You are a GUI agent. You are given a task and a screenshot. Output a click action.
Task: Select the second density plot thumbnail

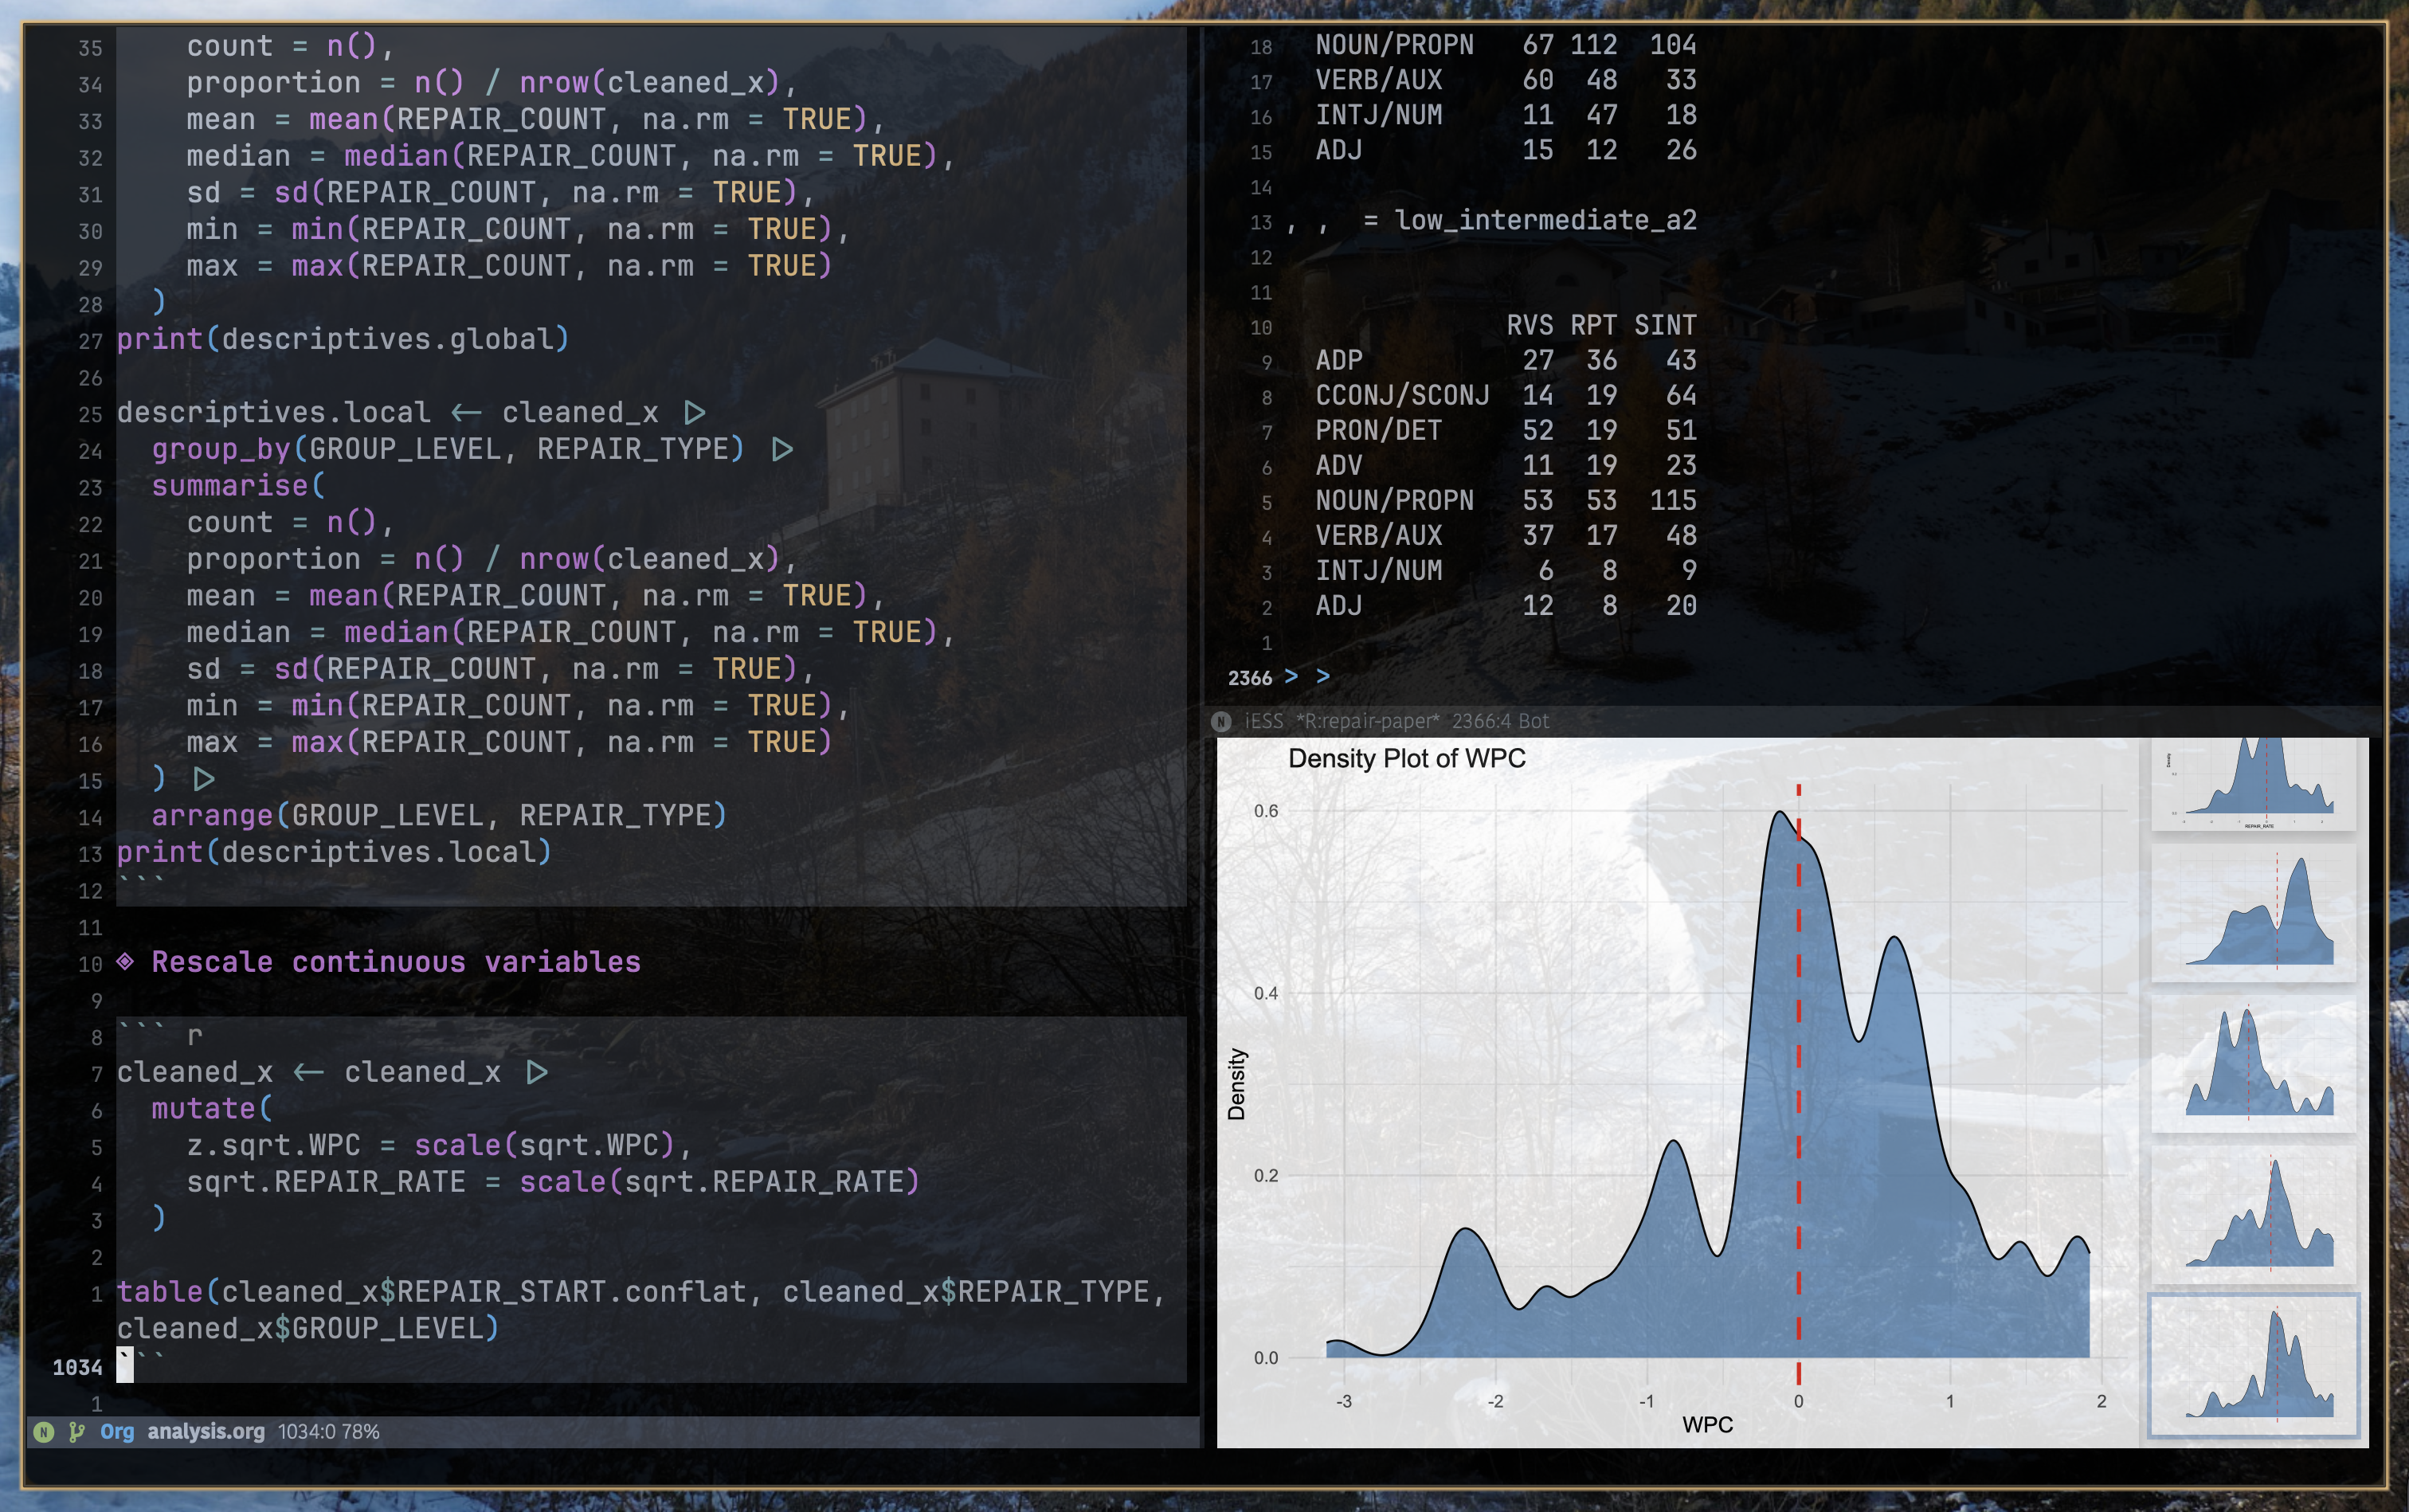point(2253,912)
